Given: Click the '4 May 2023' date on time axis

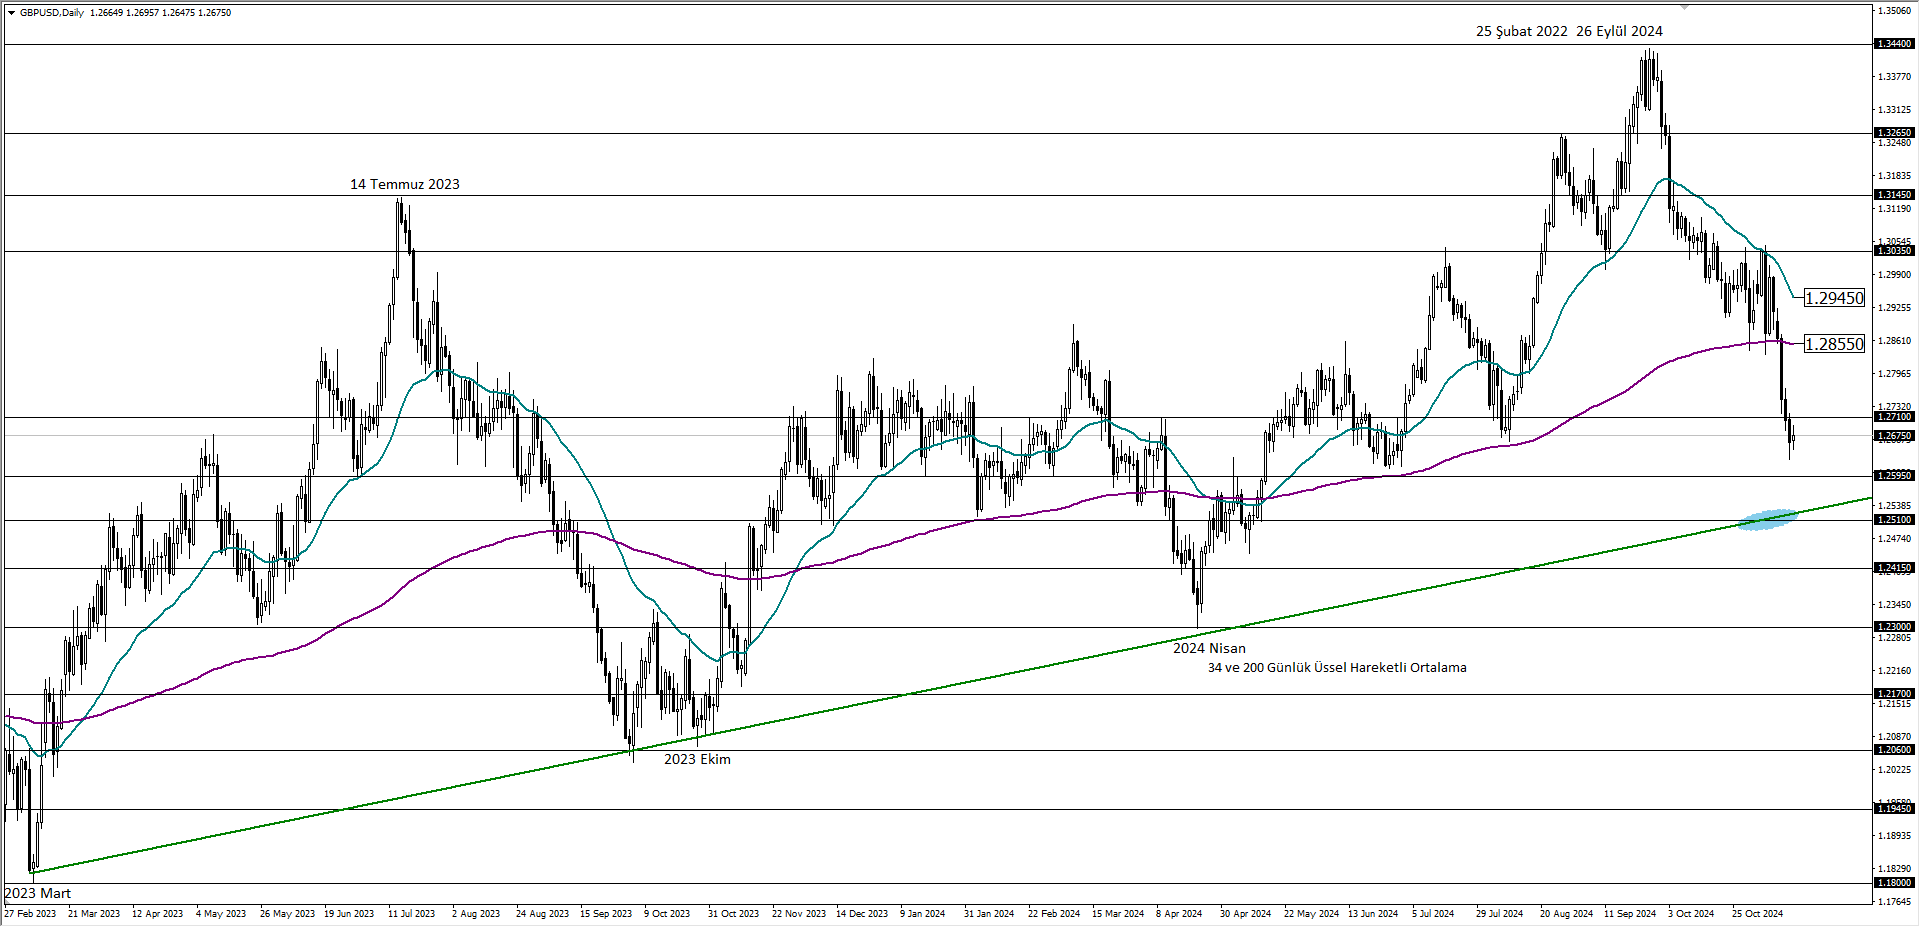Looking at the screenshot, I should tap(221, 914).
